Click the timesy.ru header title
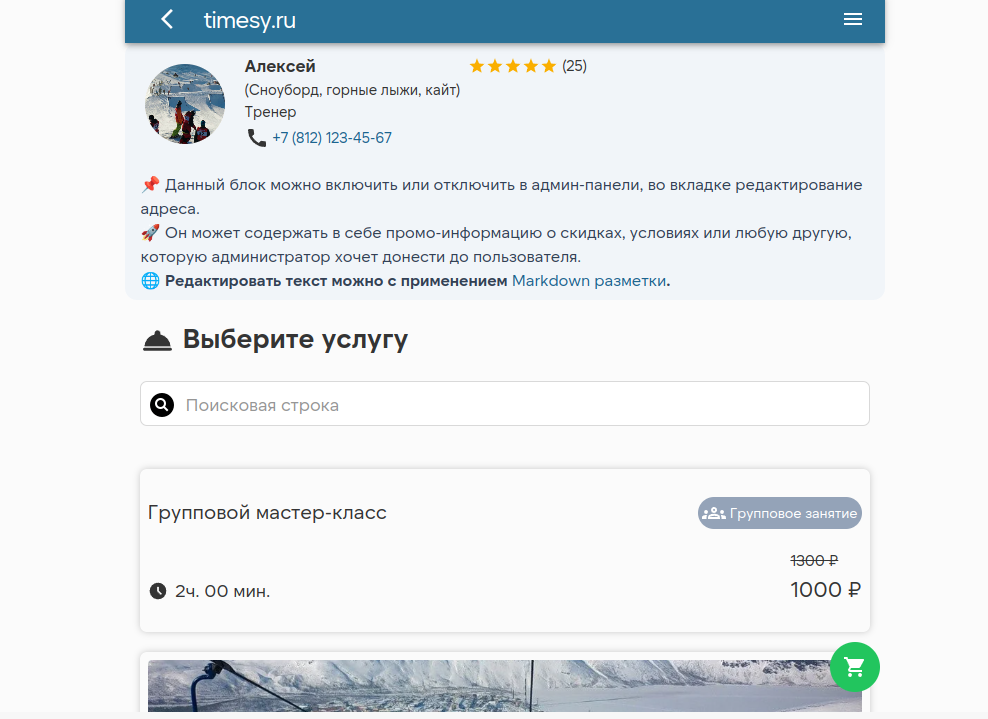The image size is (988, 719). pos(249,20)
